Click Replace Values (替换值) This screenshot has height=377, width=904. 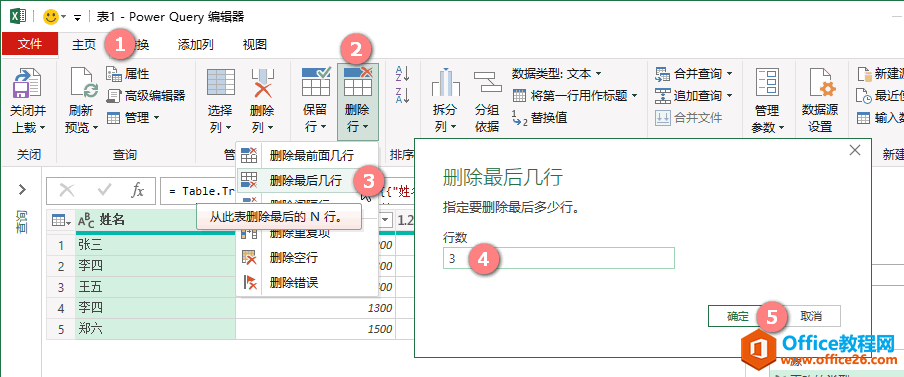pos(540,118)
